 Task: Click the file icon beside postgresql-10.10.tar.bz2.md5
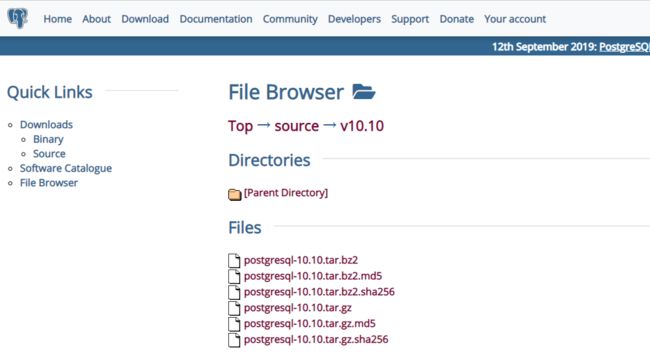tap(234, 276)
